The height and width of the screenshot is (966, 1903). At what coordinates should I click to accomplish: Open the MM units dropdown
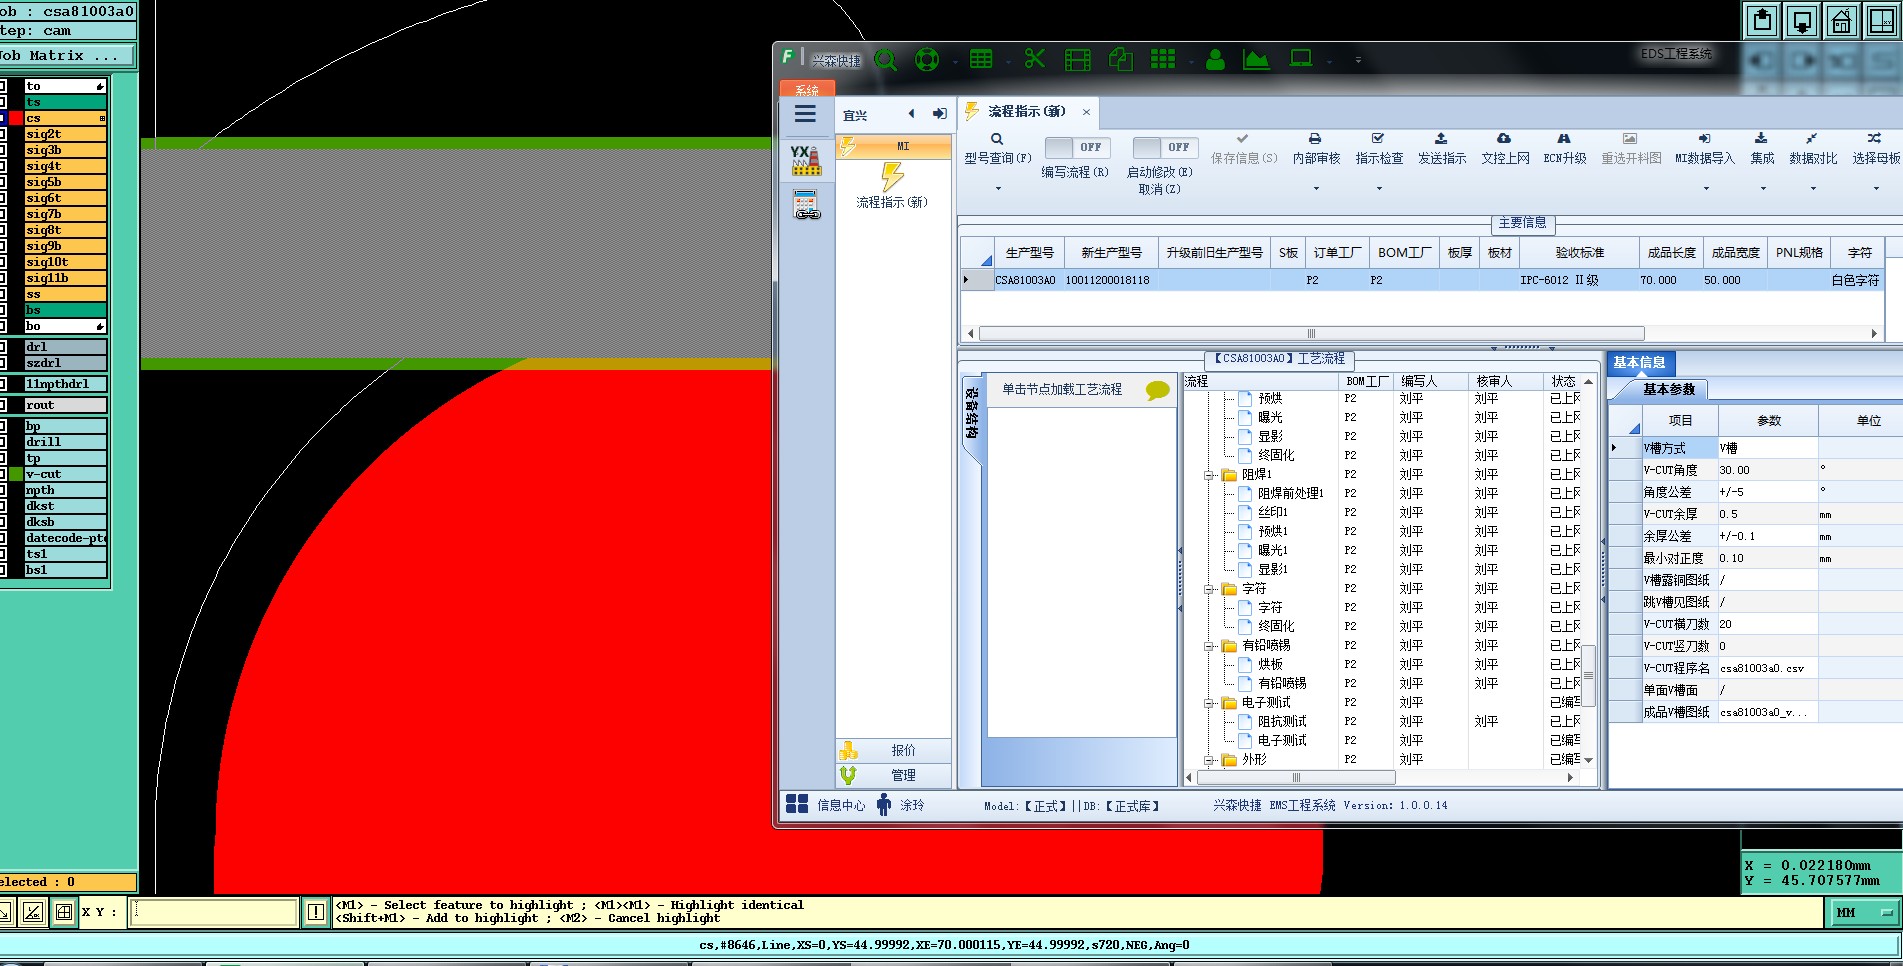point(1864,912)
